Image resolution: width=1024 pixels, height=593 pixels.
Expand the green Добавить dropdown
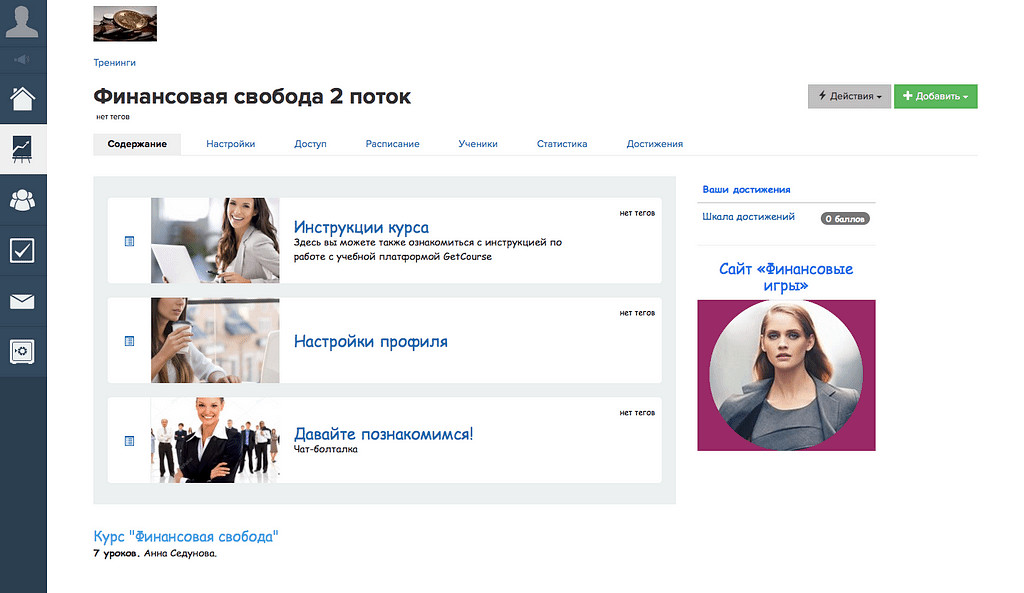click(x=935, y=96)
